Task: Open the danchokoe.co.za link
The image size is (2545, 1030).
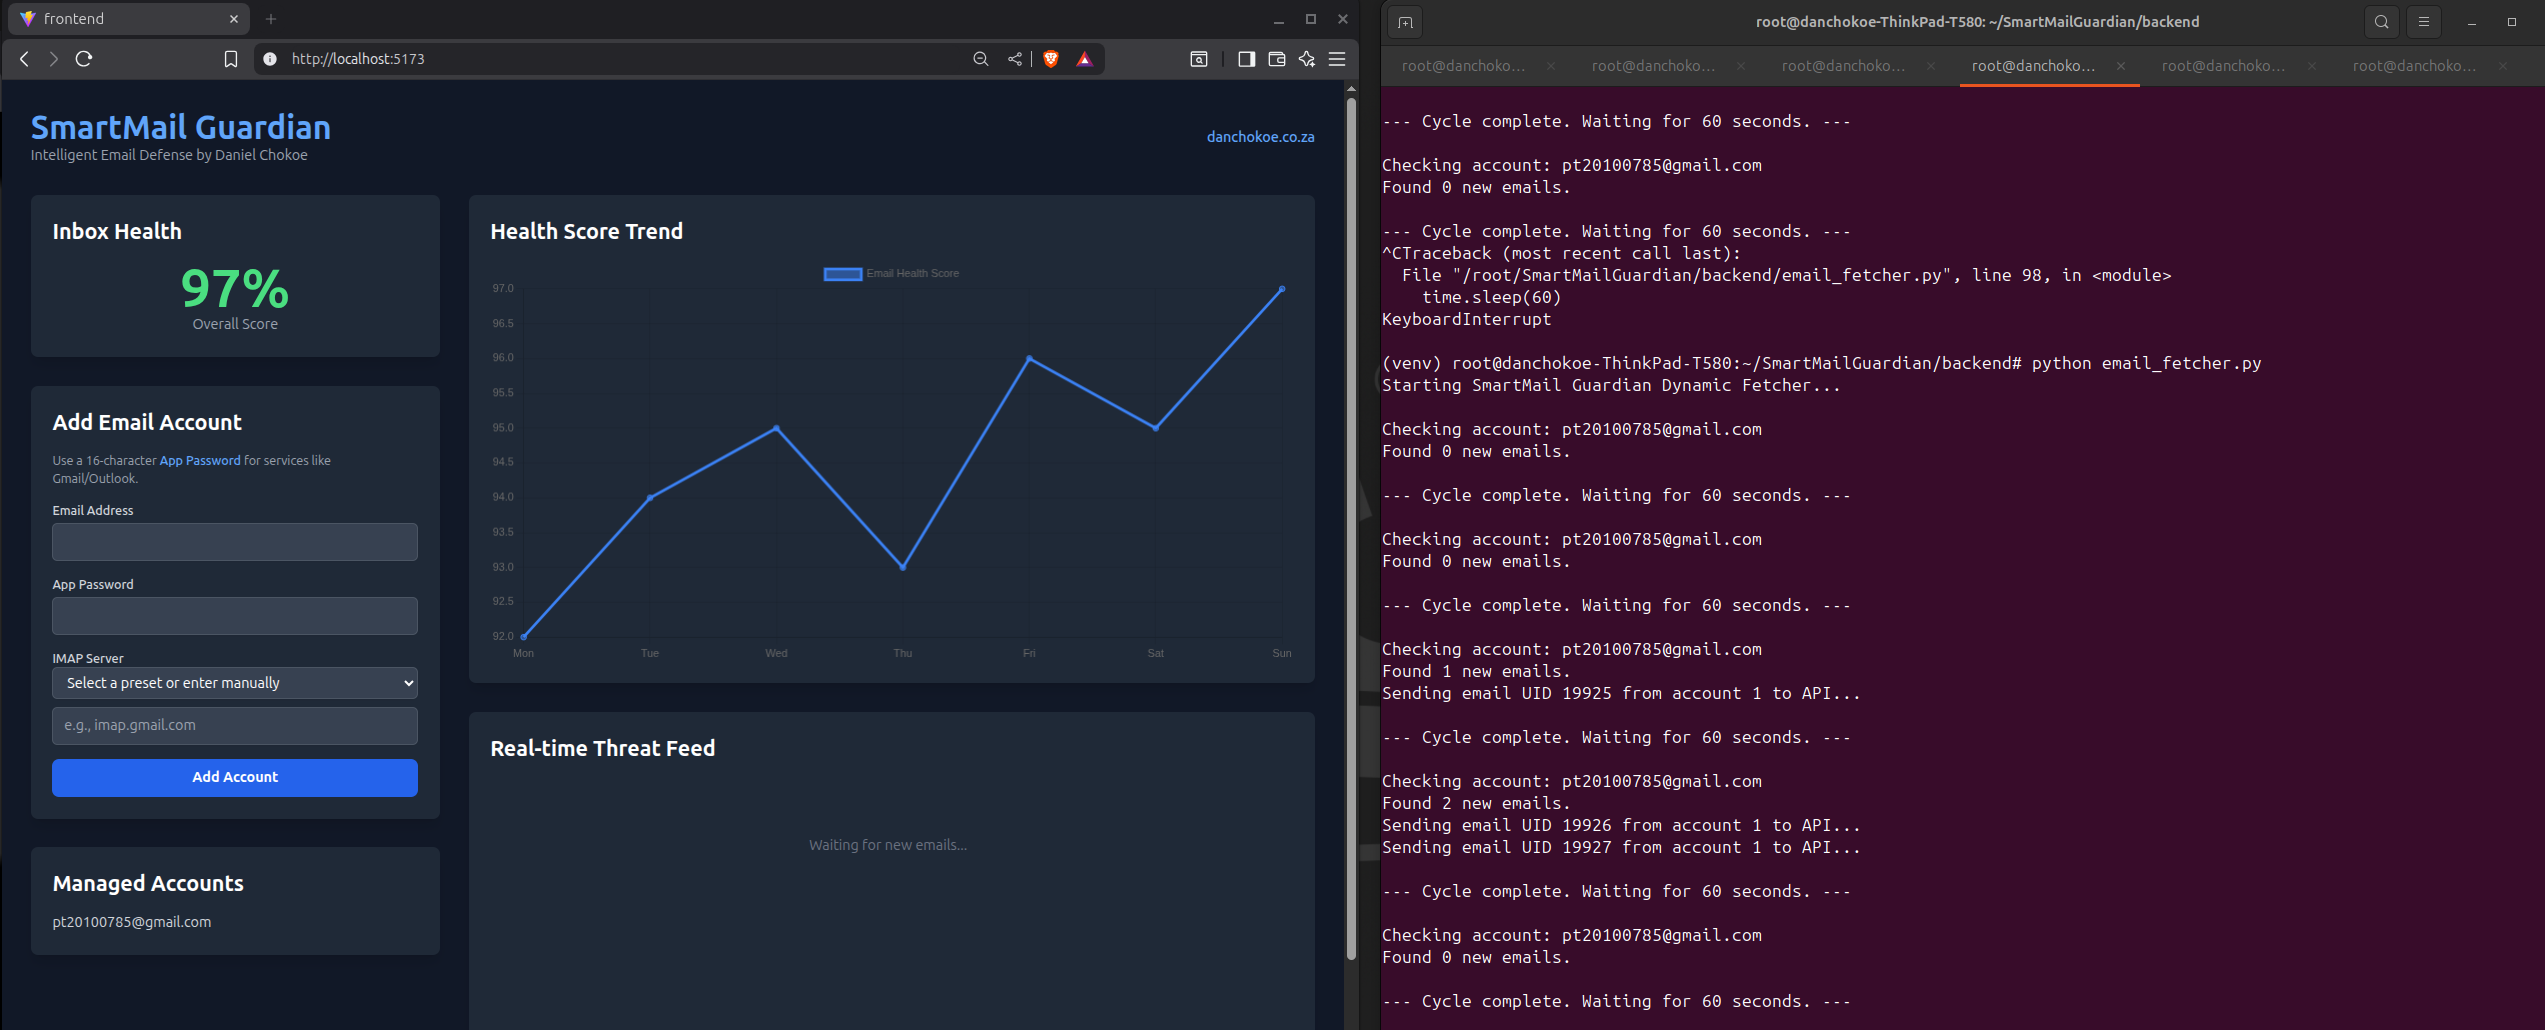Action: tap(1260, 137)
